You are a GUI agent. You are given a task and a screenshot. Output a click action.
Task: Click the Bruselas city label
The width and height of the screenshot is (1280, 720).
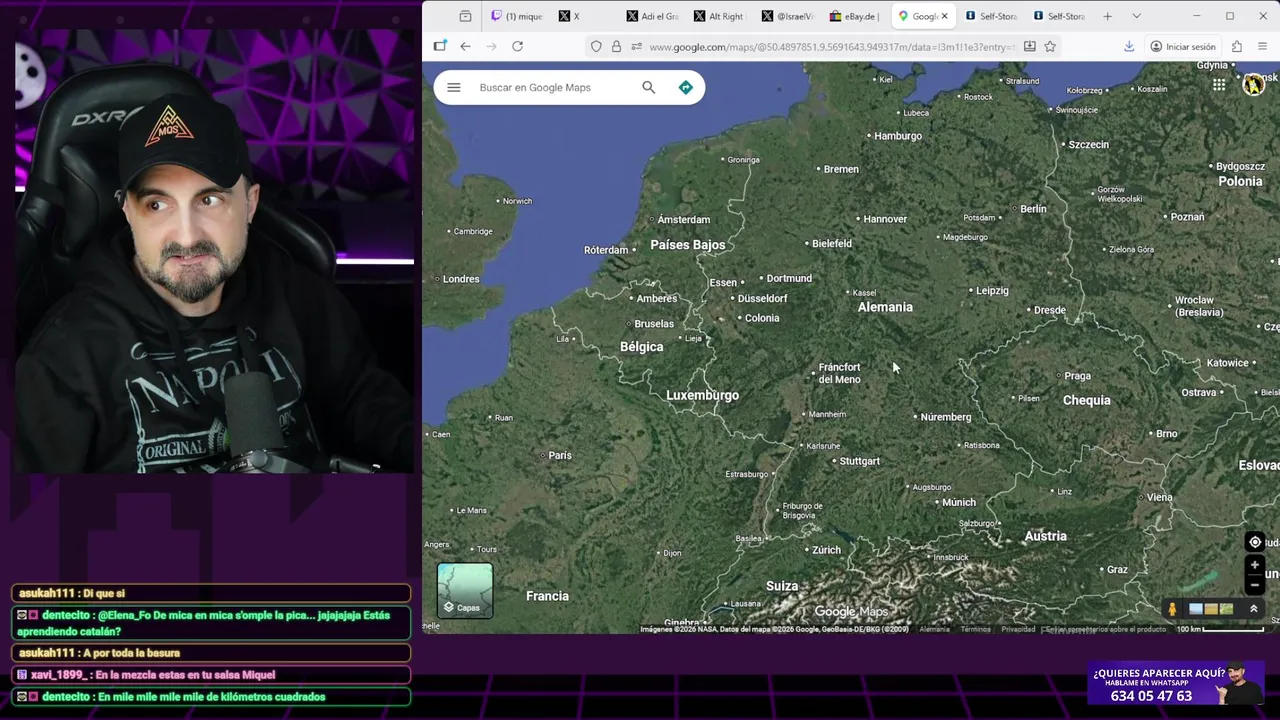pos(654,324)
